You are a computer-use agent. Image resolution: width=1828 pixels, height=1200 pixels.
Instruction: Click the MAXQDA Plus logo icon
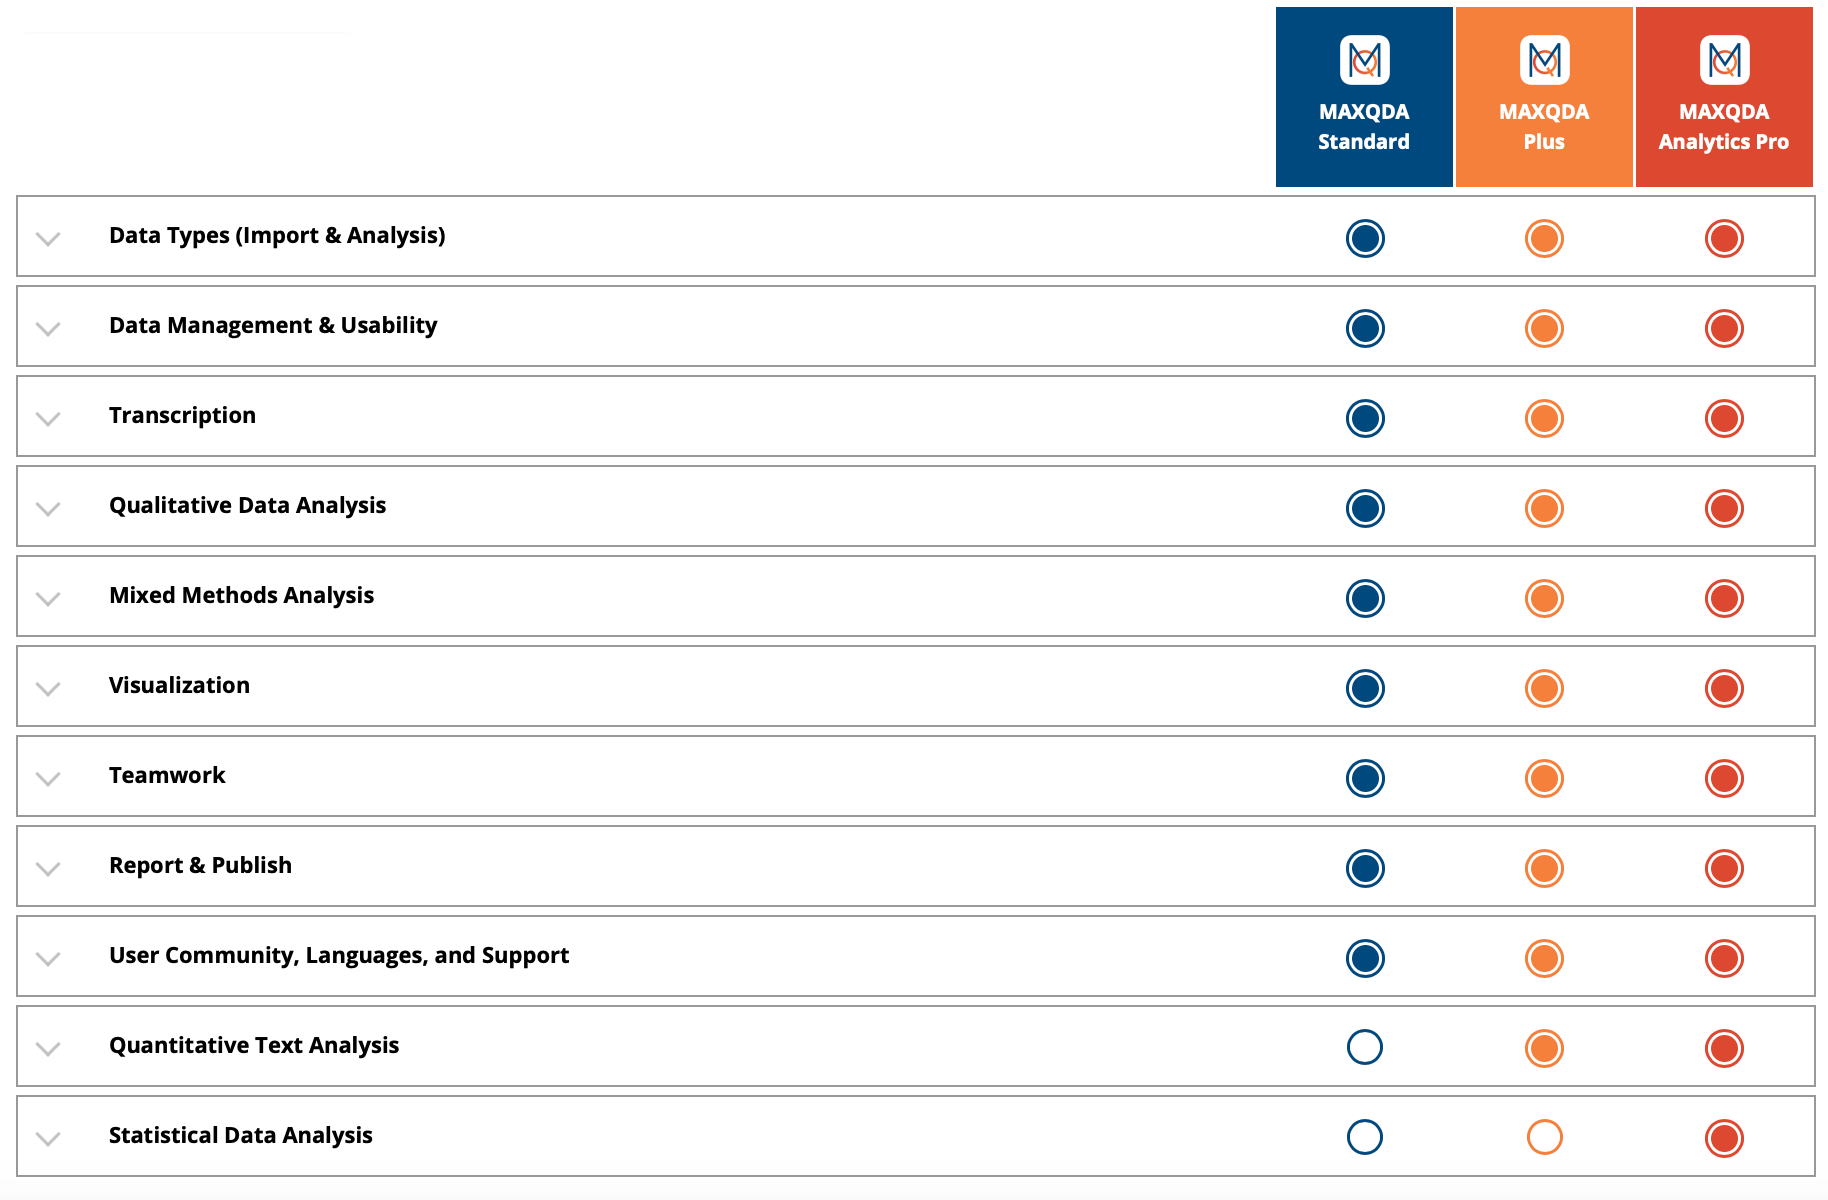(x=1544, y=60)
